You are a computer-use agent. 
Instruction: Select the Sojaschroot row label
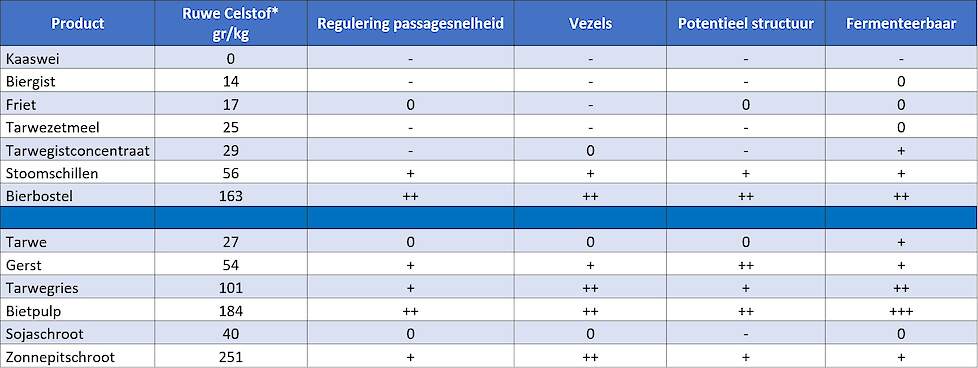pyautogui.click(x=77, y=333)
